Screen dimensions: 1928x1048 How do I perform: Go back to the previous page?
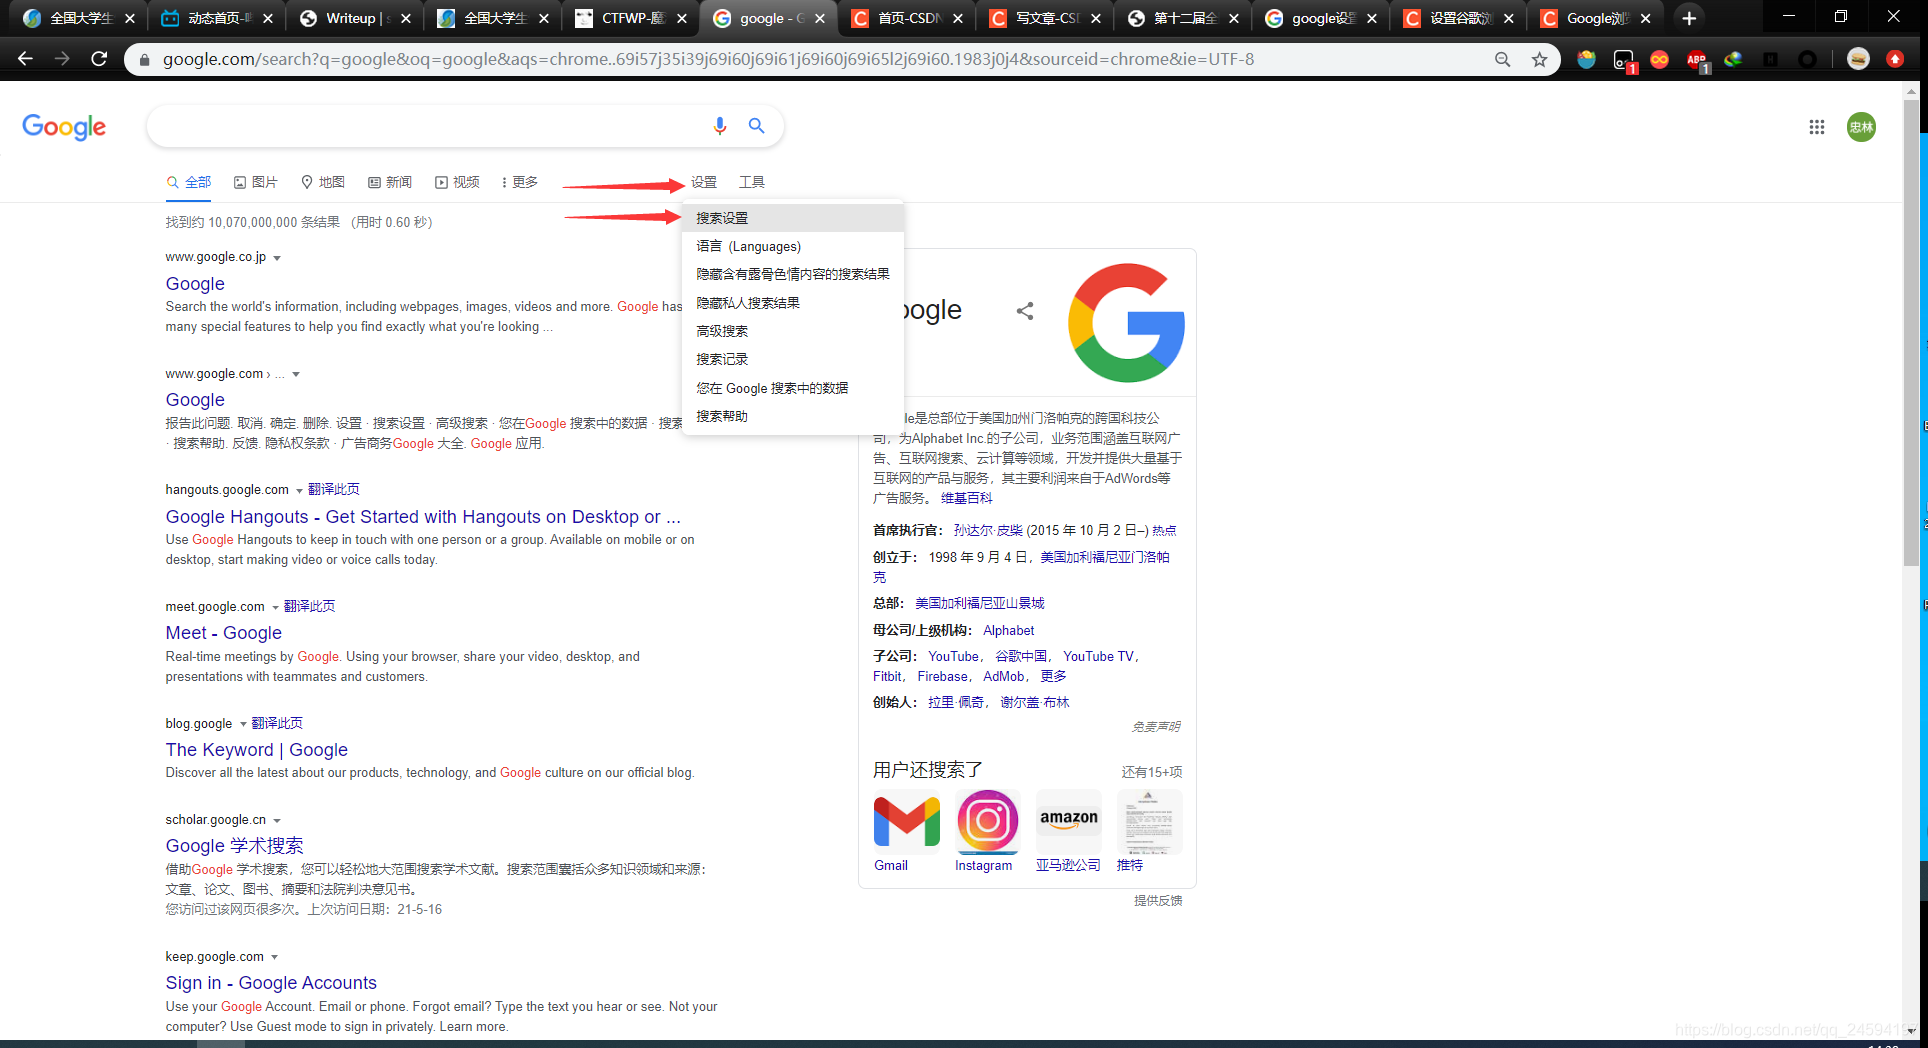pyautogui.click(x=26, y=59)
